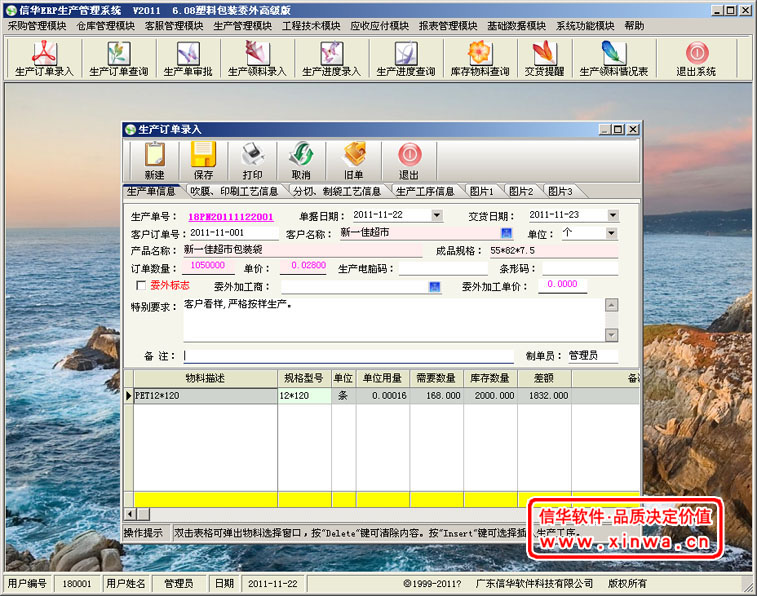
Task: Switch to 图片1 tab
Action: 482,192
